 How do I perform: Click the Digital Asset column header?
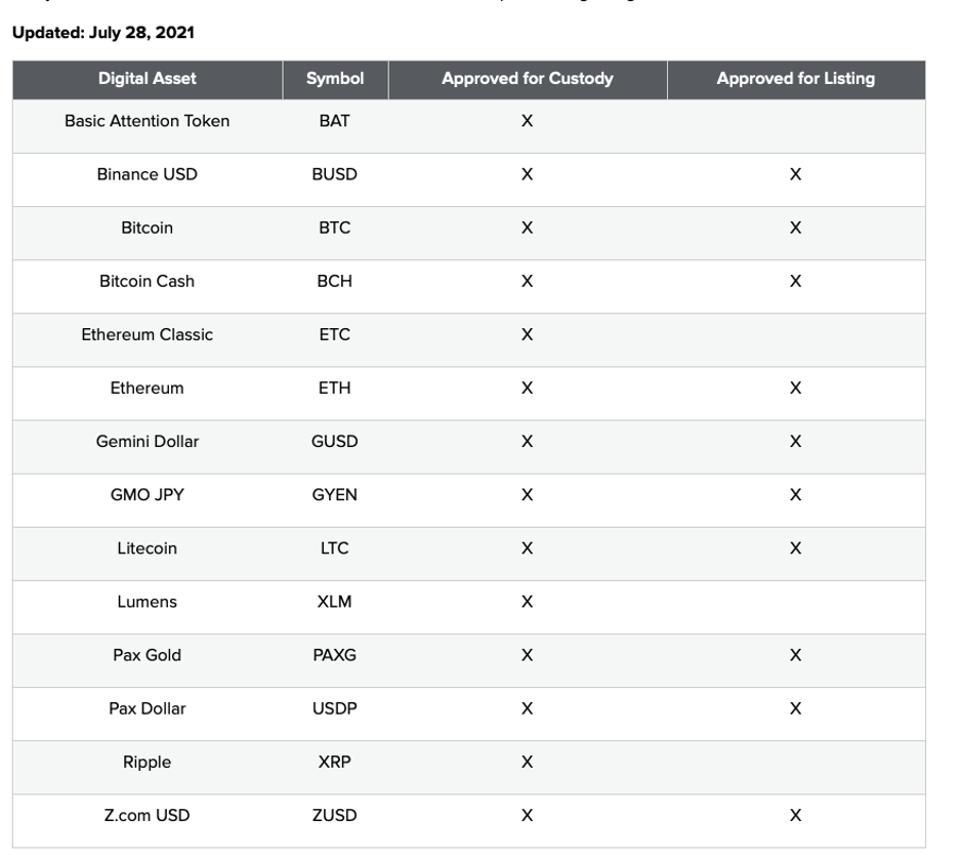pyautogui.click(x=147, y=79)
